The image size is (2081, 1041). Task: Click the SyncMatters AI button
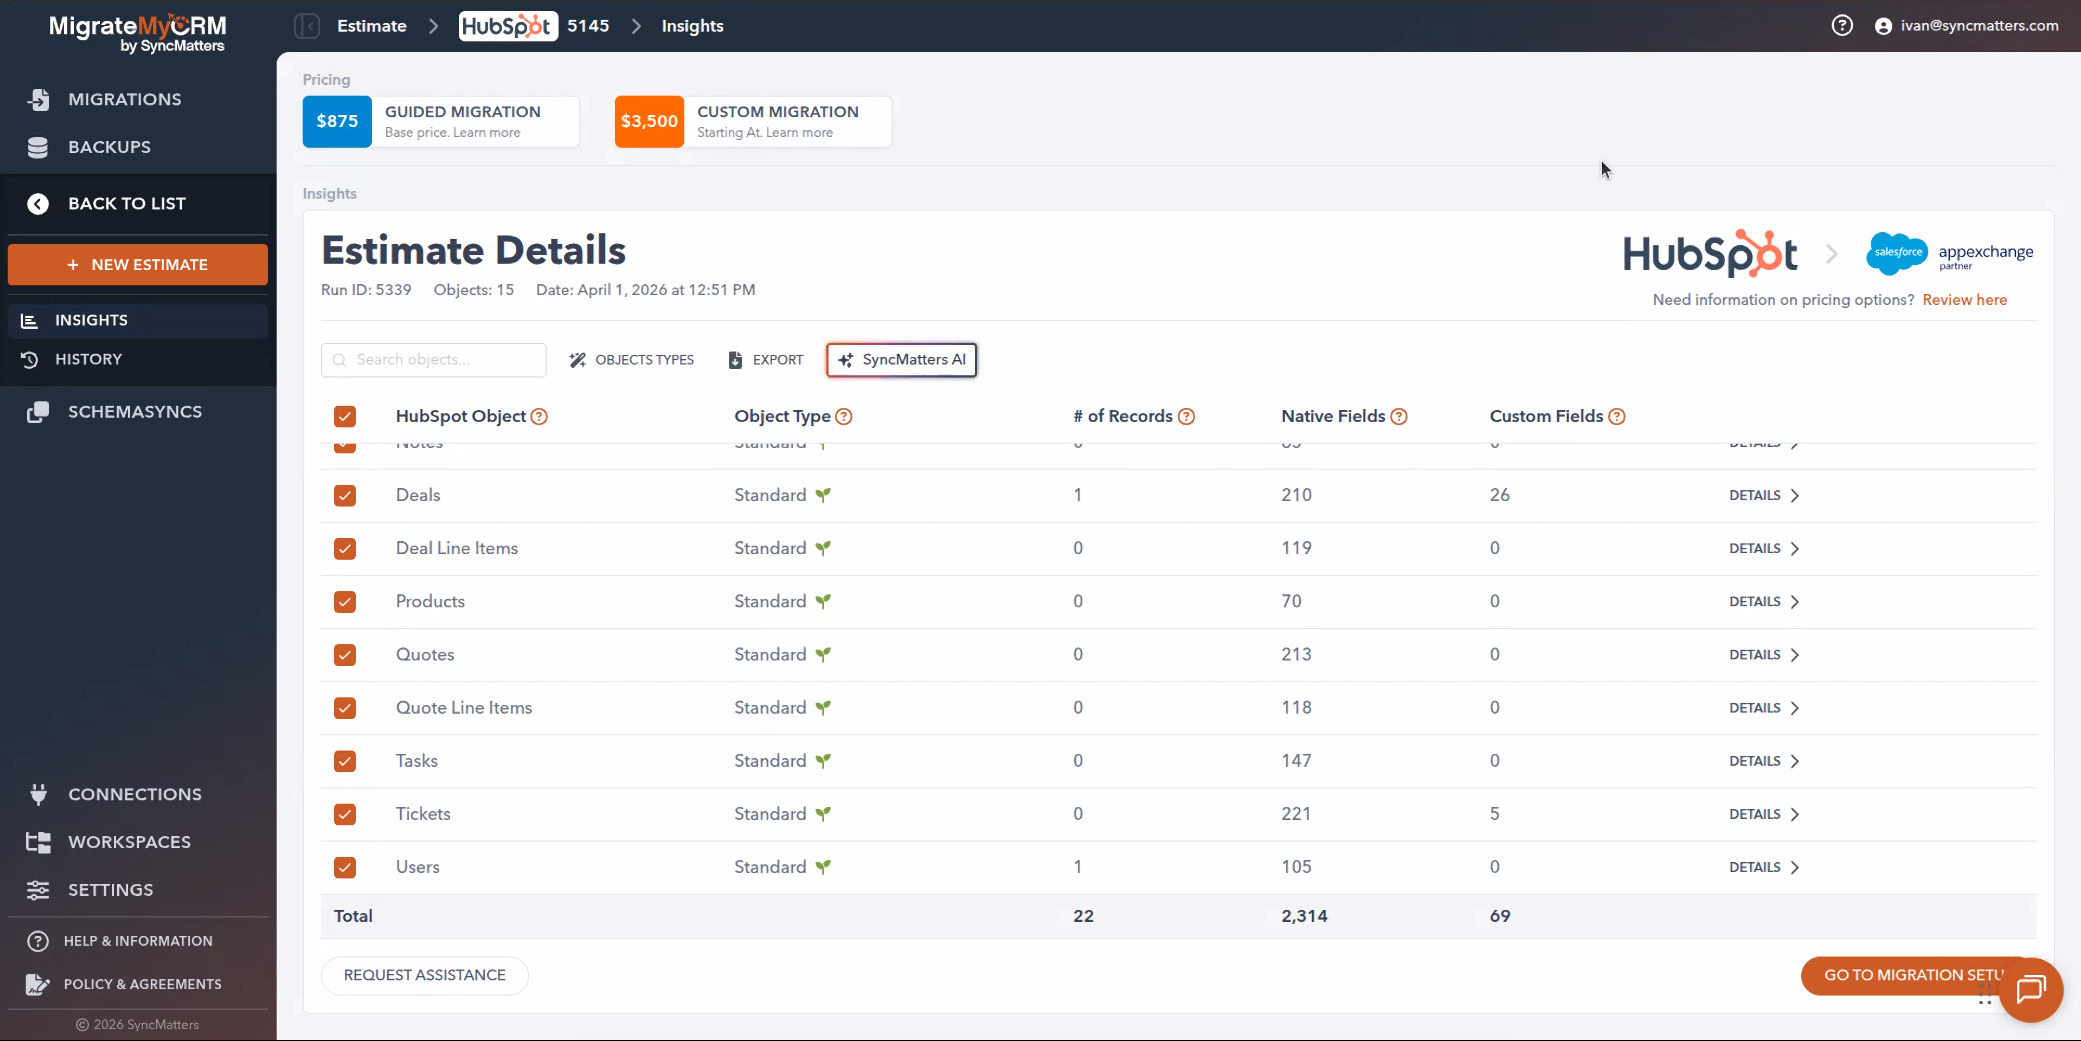902,360
